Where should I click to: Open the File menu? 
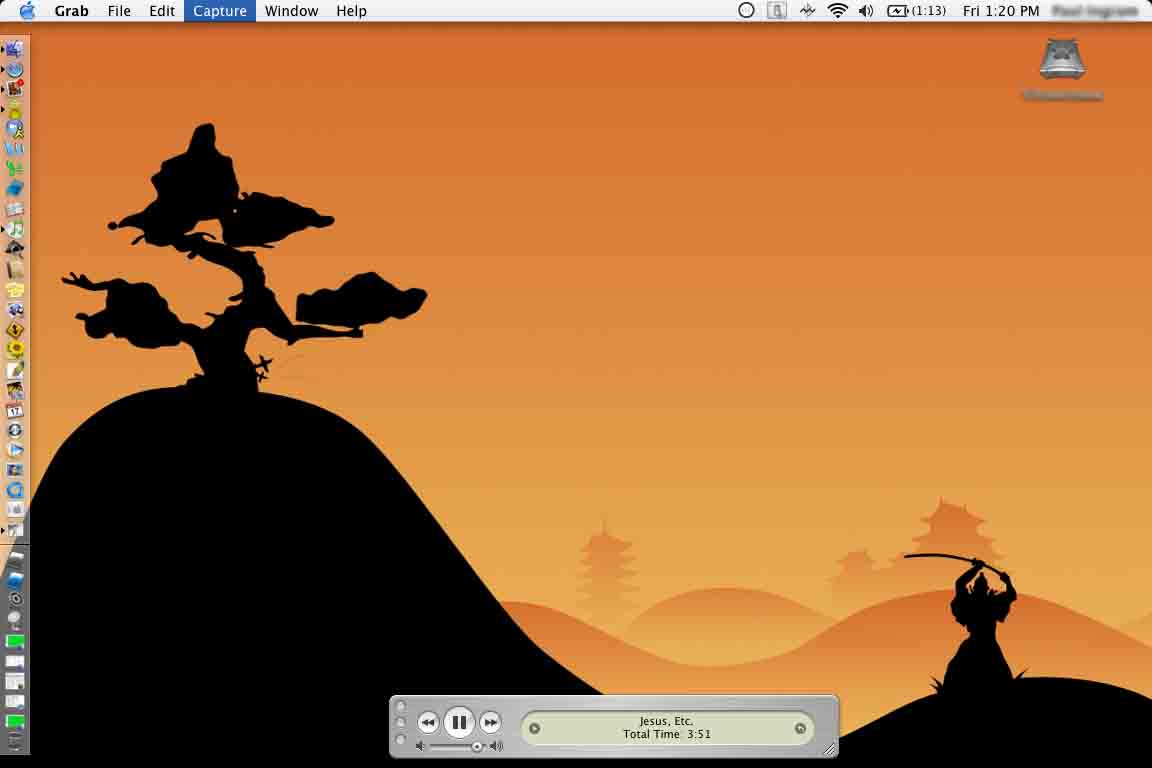point(119,11)
